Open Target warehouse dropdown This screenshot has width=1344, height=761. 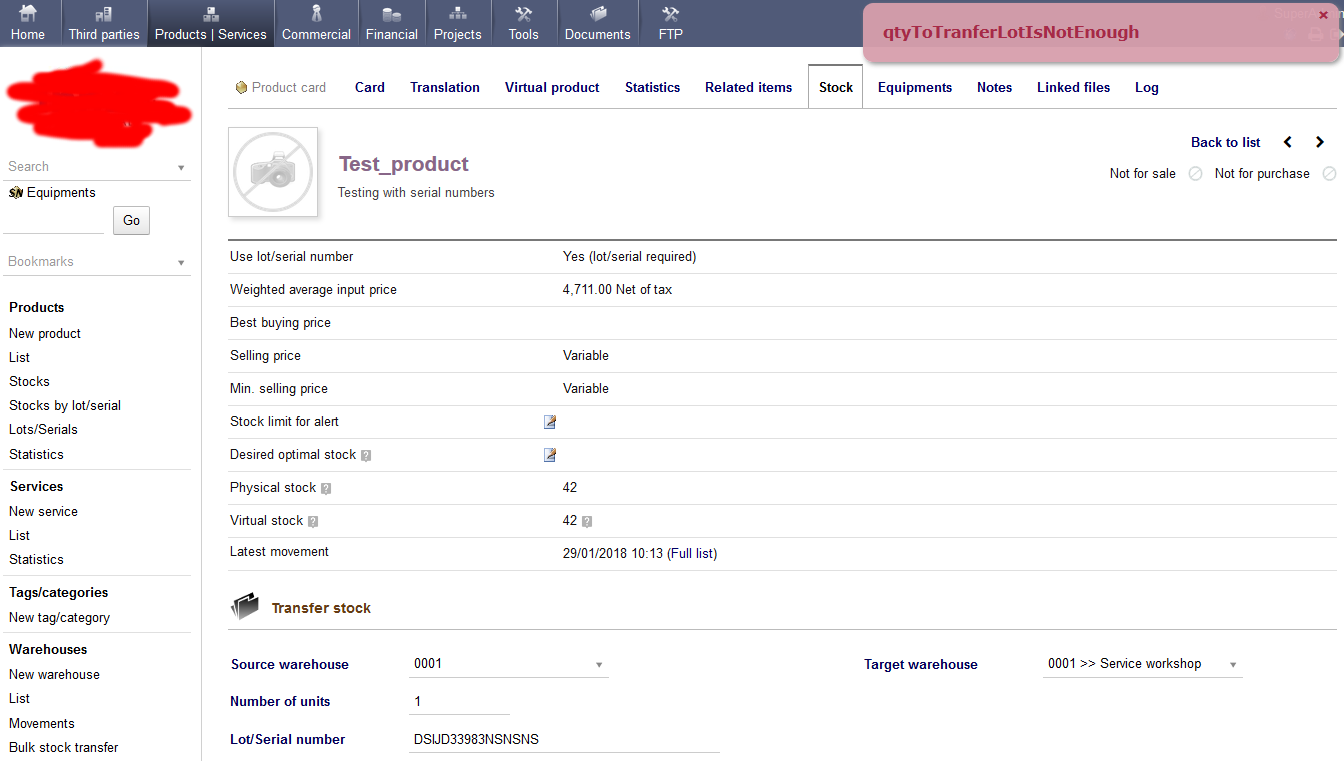point(1143,664)
